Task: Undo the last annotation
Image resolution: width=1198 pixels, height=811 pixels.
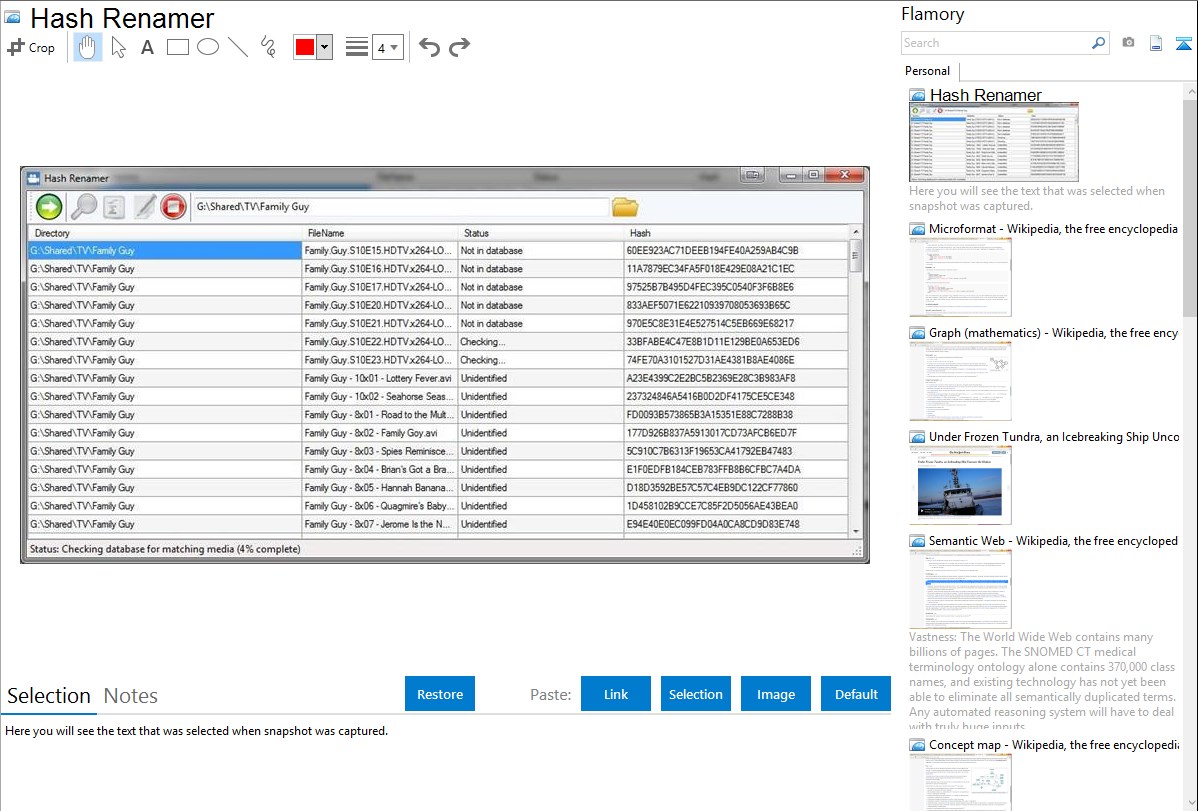Action: click(429, 47)
